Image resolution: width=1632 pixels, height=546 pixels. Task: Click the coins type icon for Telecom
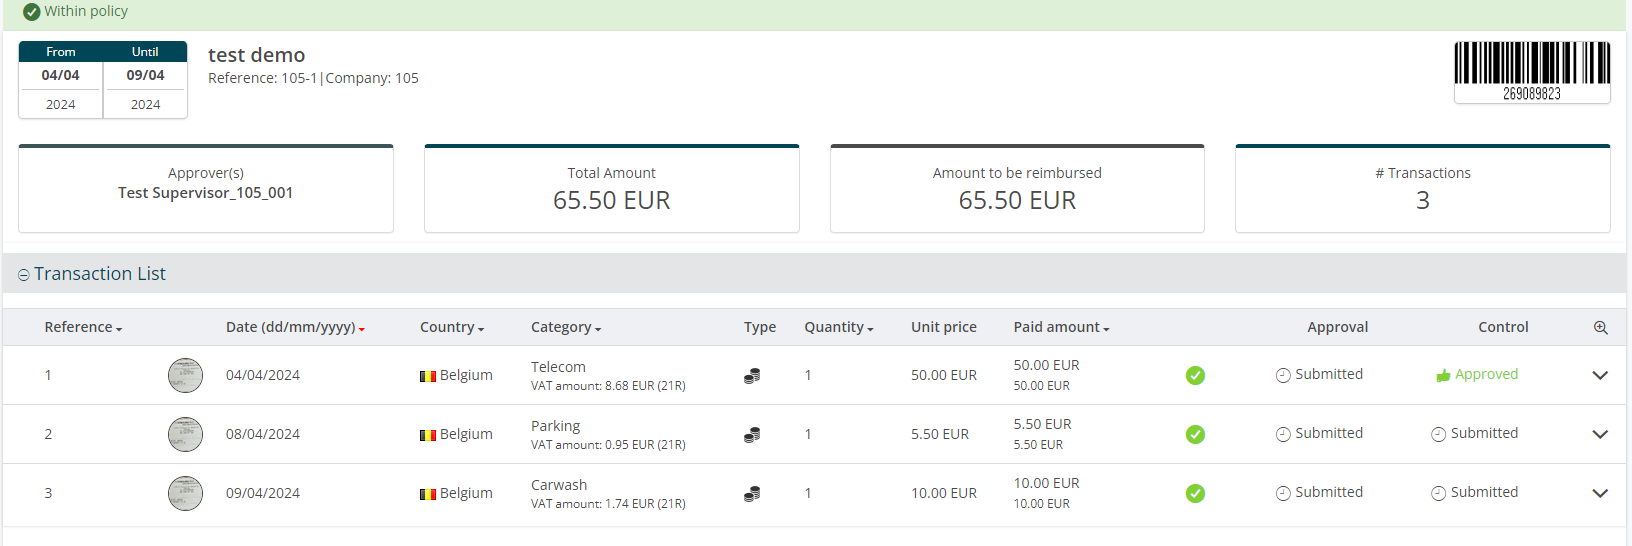tap(752, 376)
